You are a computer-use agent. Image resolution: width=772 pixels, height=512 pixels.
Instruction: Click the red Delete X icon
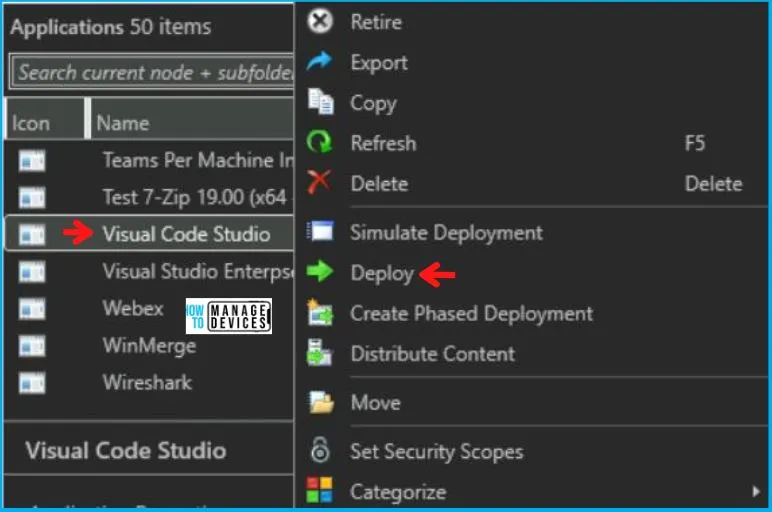319,182
